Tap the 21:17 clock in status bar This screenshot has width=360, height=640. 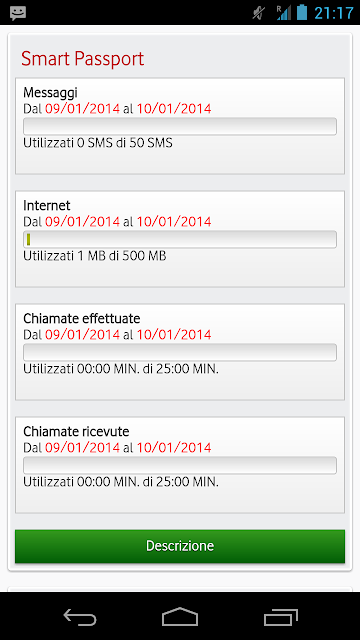coord(333,13)
